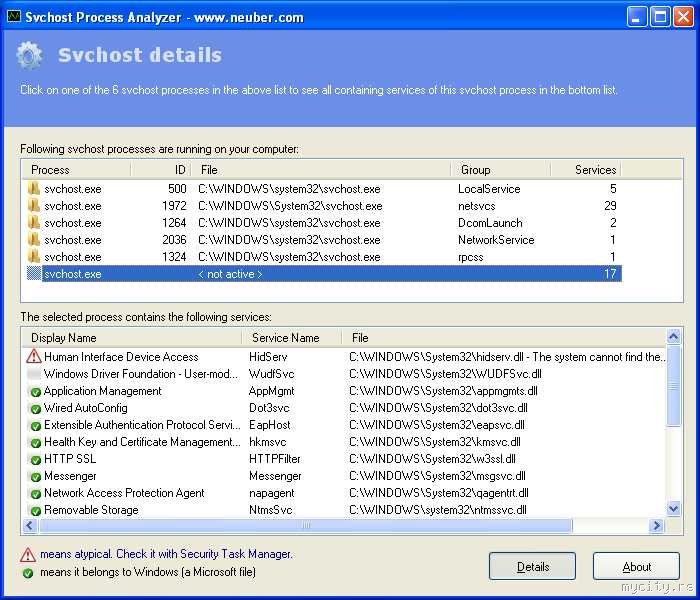Screen dimensions: 700x600
Task: Click the svchost icon for process ID 500
Action: click(34, 188)
